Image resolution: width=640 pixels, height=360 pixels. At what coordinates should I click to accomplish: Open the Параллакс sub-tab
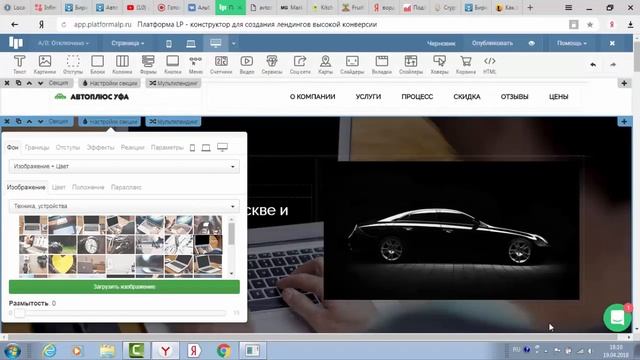pyautogui.click(x=126, y=187)
